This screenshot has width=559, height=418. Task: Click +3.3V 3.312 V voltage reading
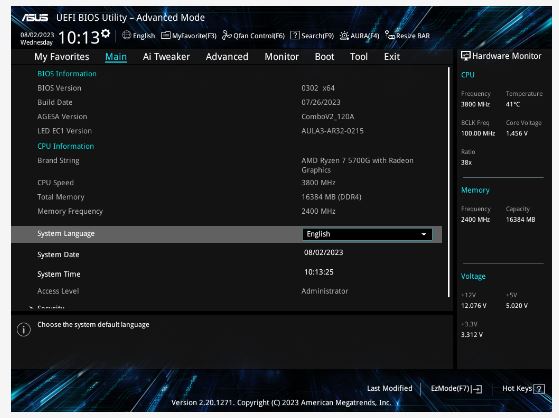pyautogui.click(x=472, y=335)
